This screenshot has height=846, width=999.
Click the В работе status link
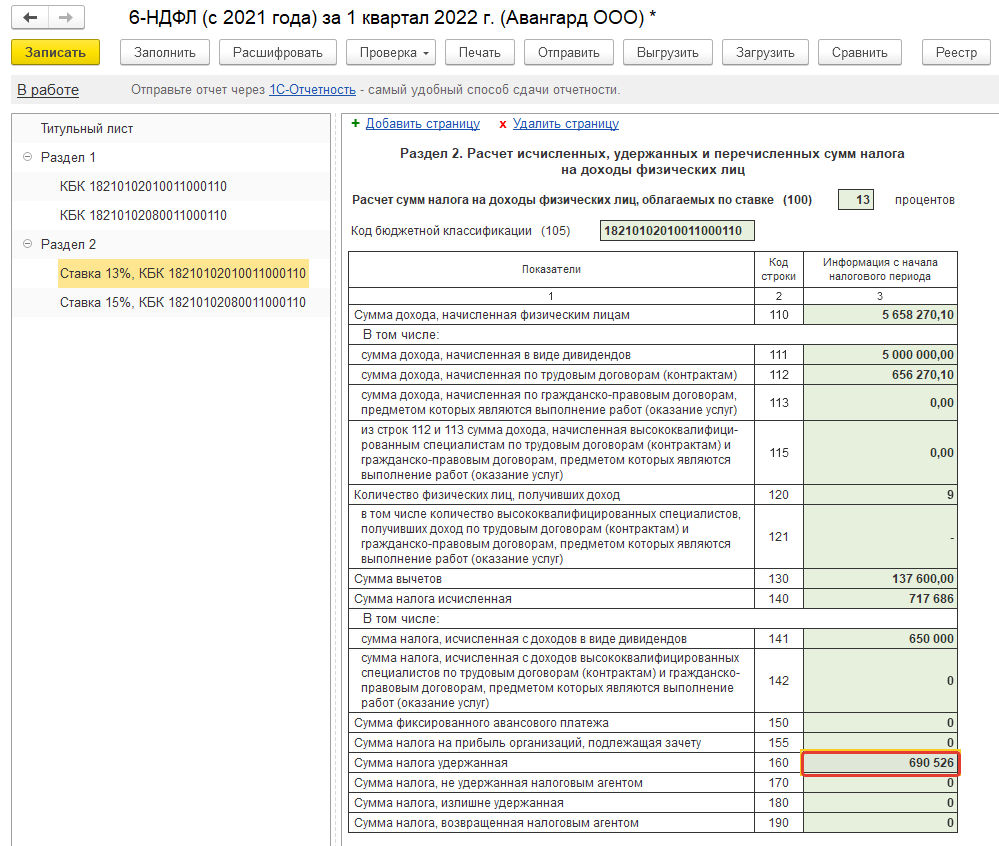click(48, 90)
